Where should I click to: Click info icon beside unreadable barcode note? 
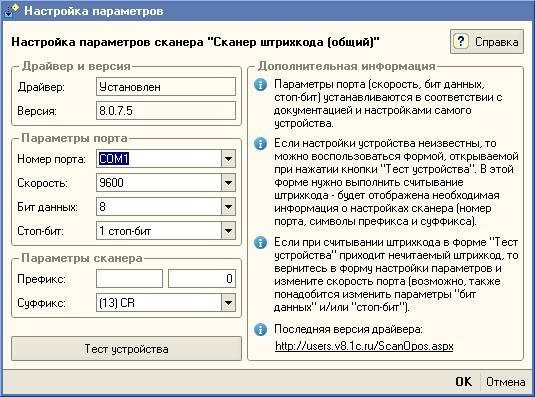tap(260, 242)
